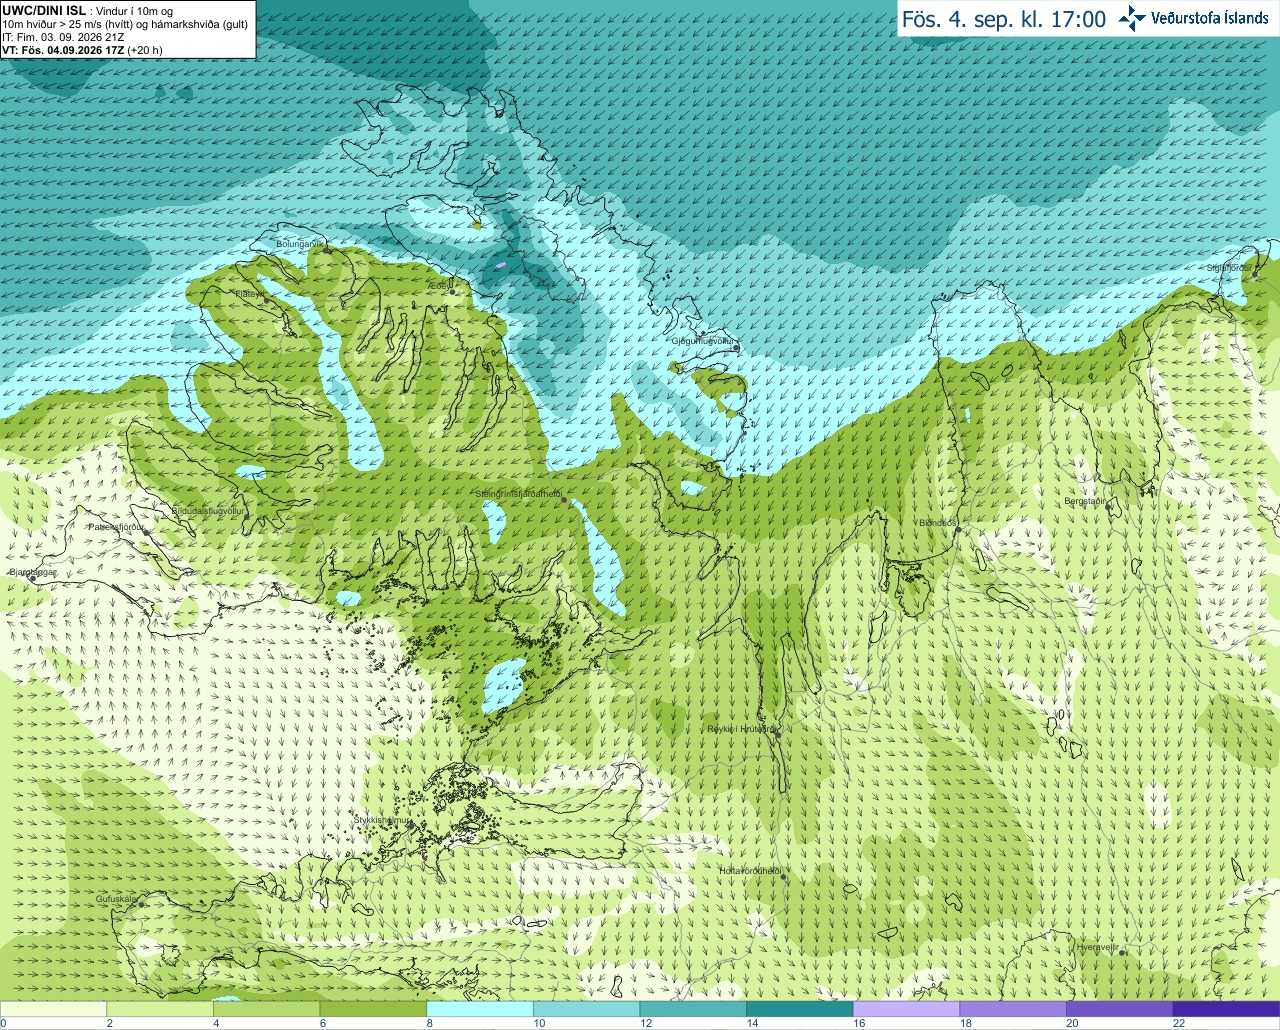Pick the dark purple 22 legend swatch

[x=1226, y=1009]
